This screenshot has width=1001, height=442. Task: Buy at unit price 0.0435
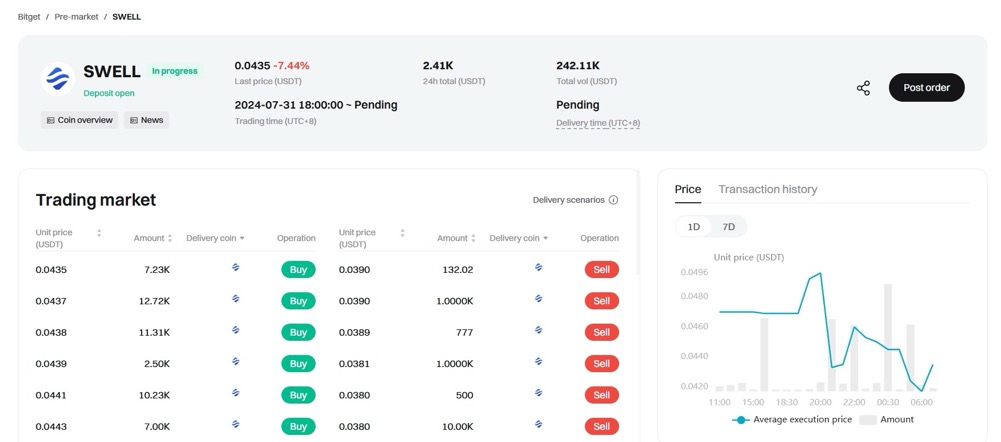[x=298, y=270]
